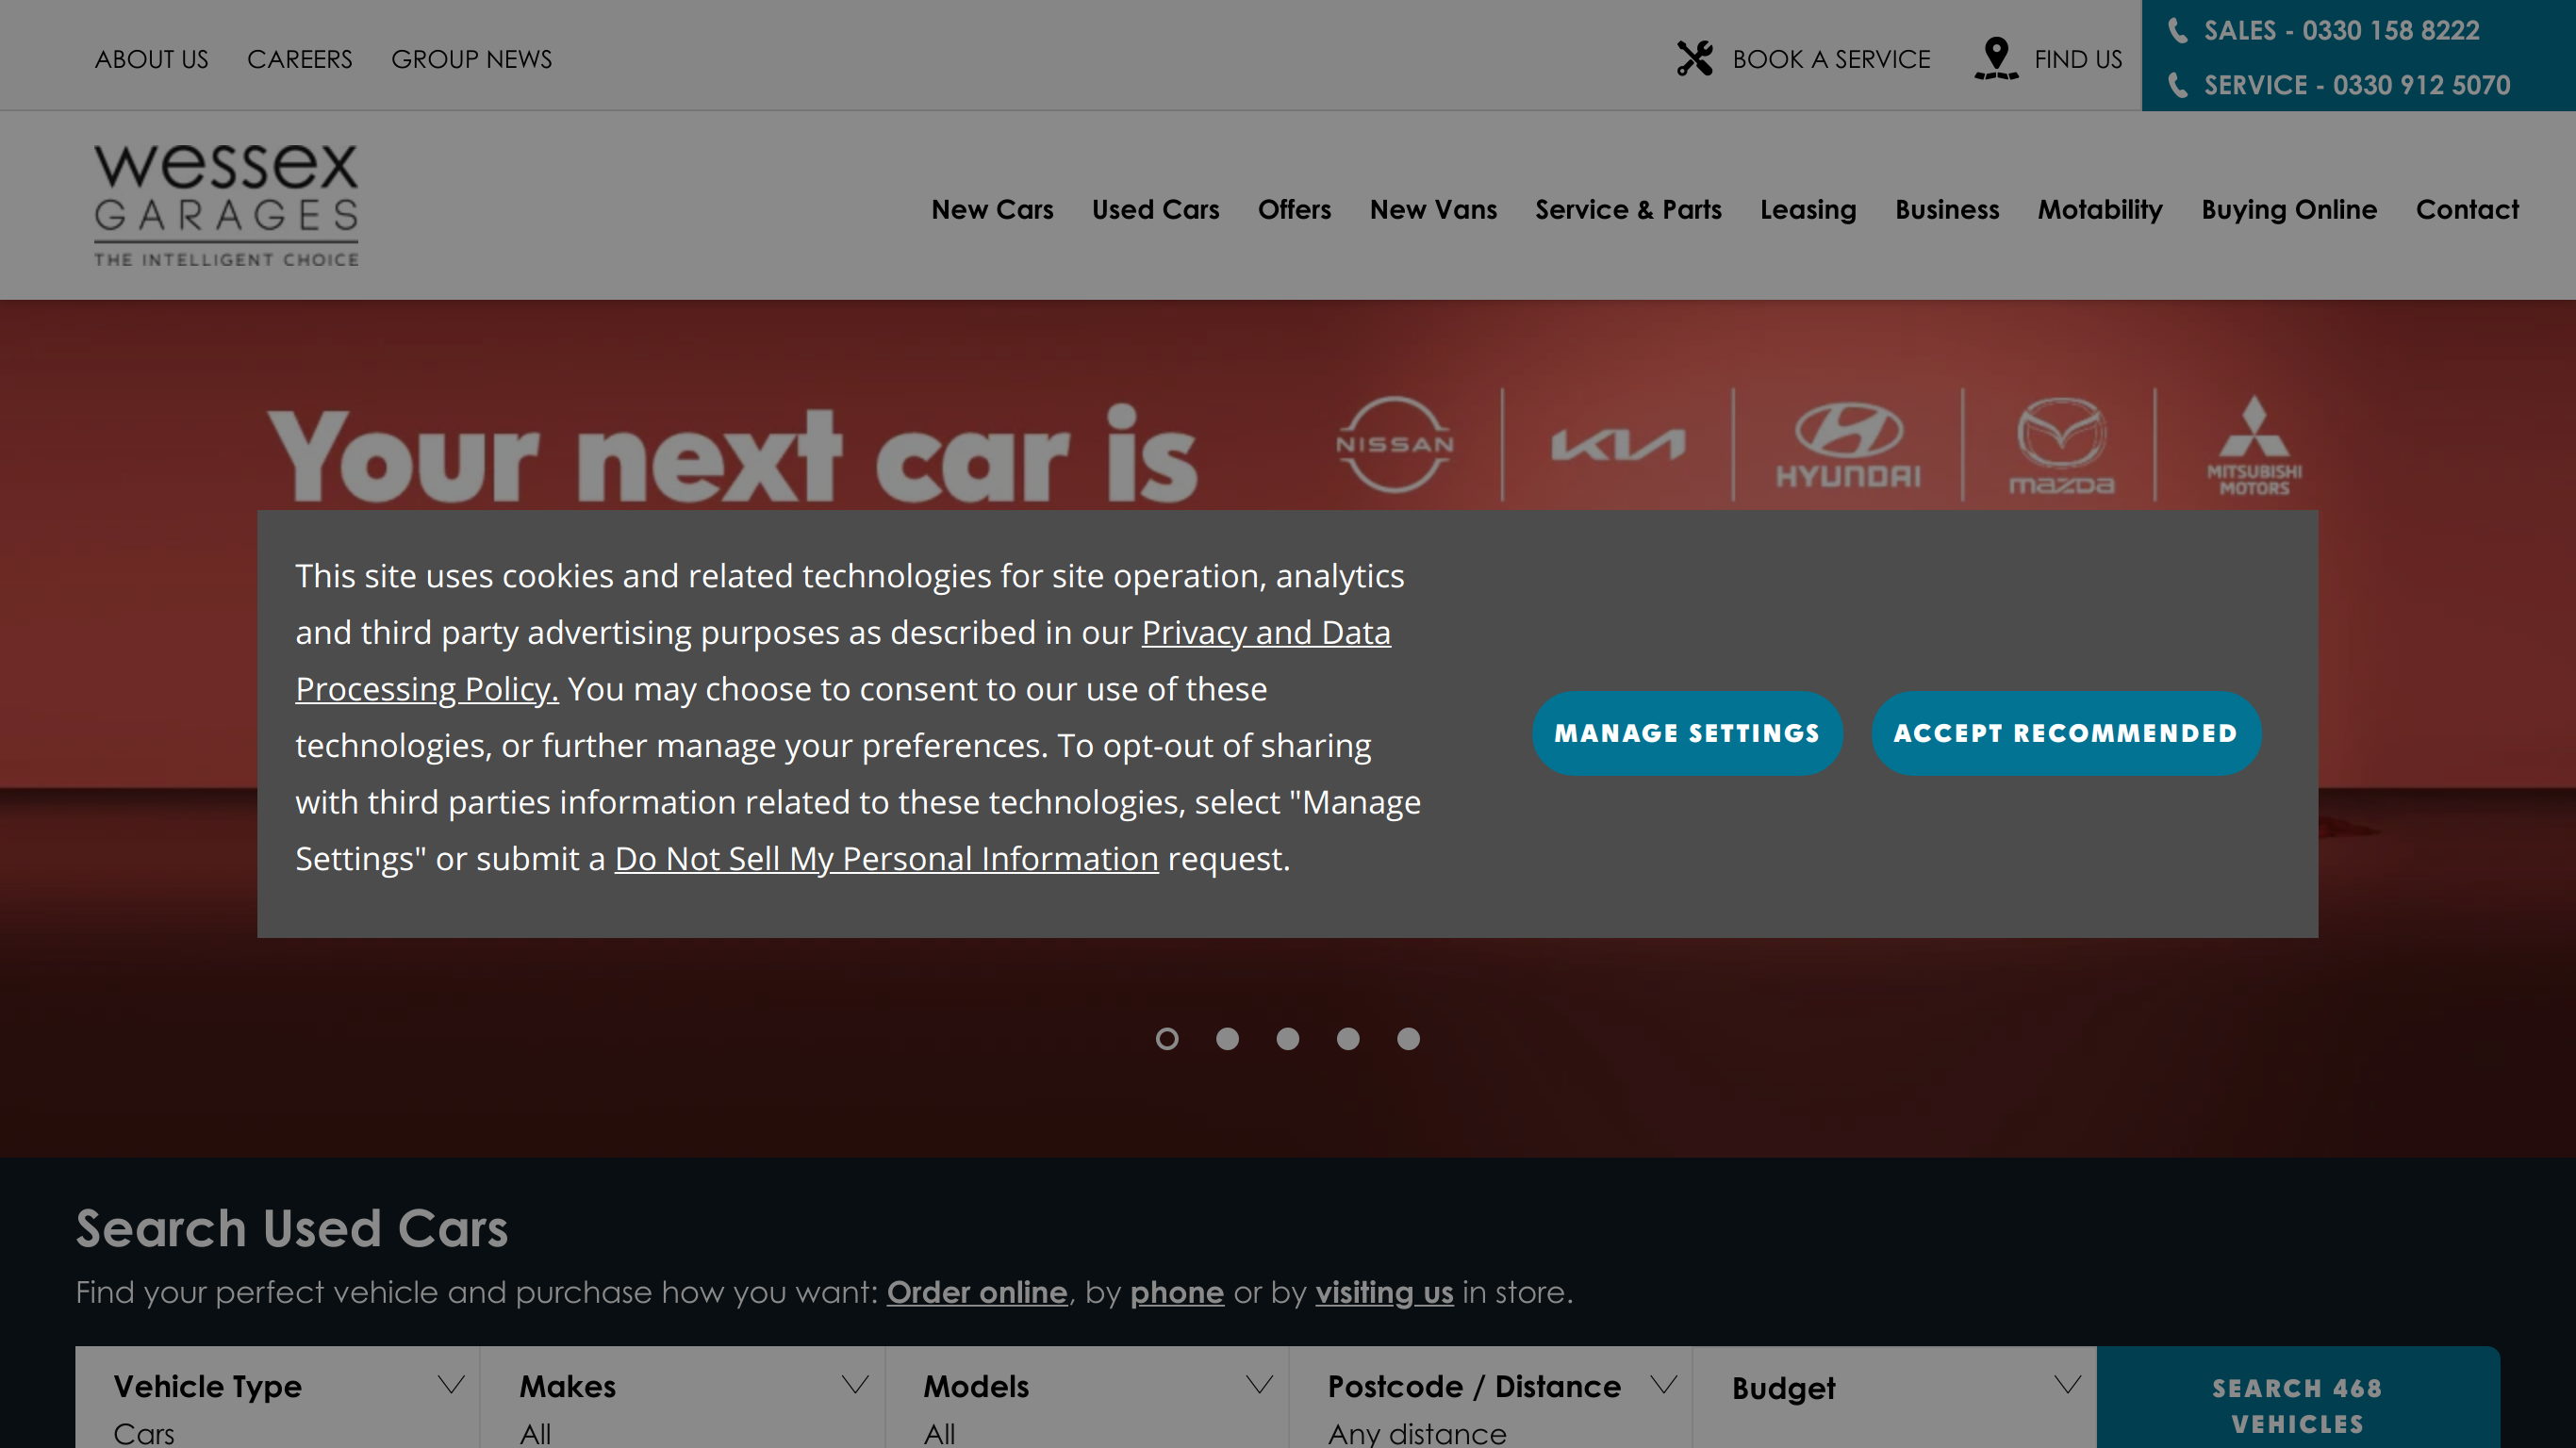Open the Buying Online menu item
Screen dimensions: 2576x1448
click(2289, 210)
